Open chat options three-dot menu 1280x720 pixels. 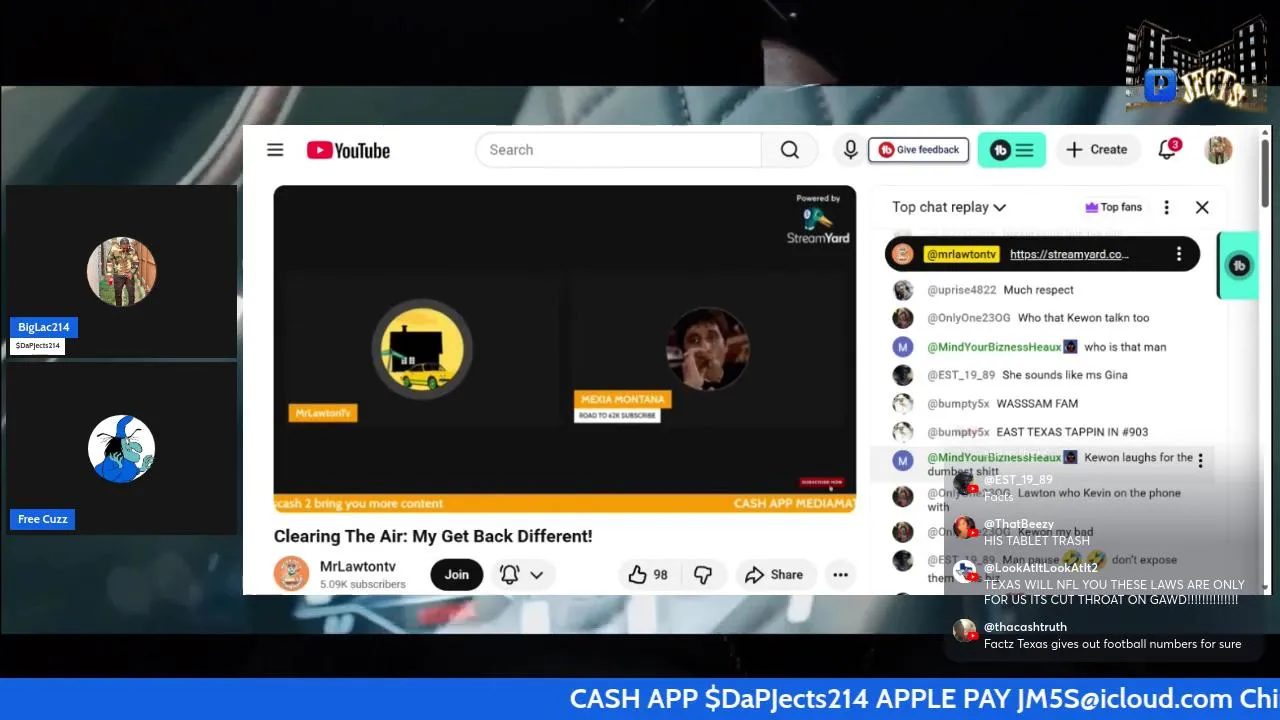pos(1166,207)
